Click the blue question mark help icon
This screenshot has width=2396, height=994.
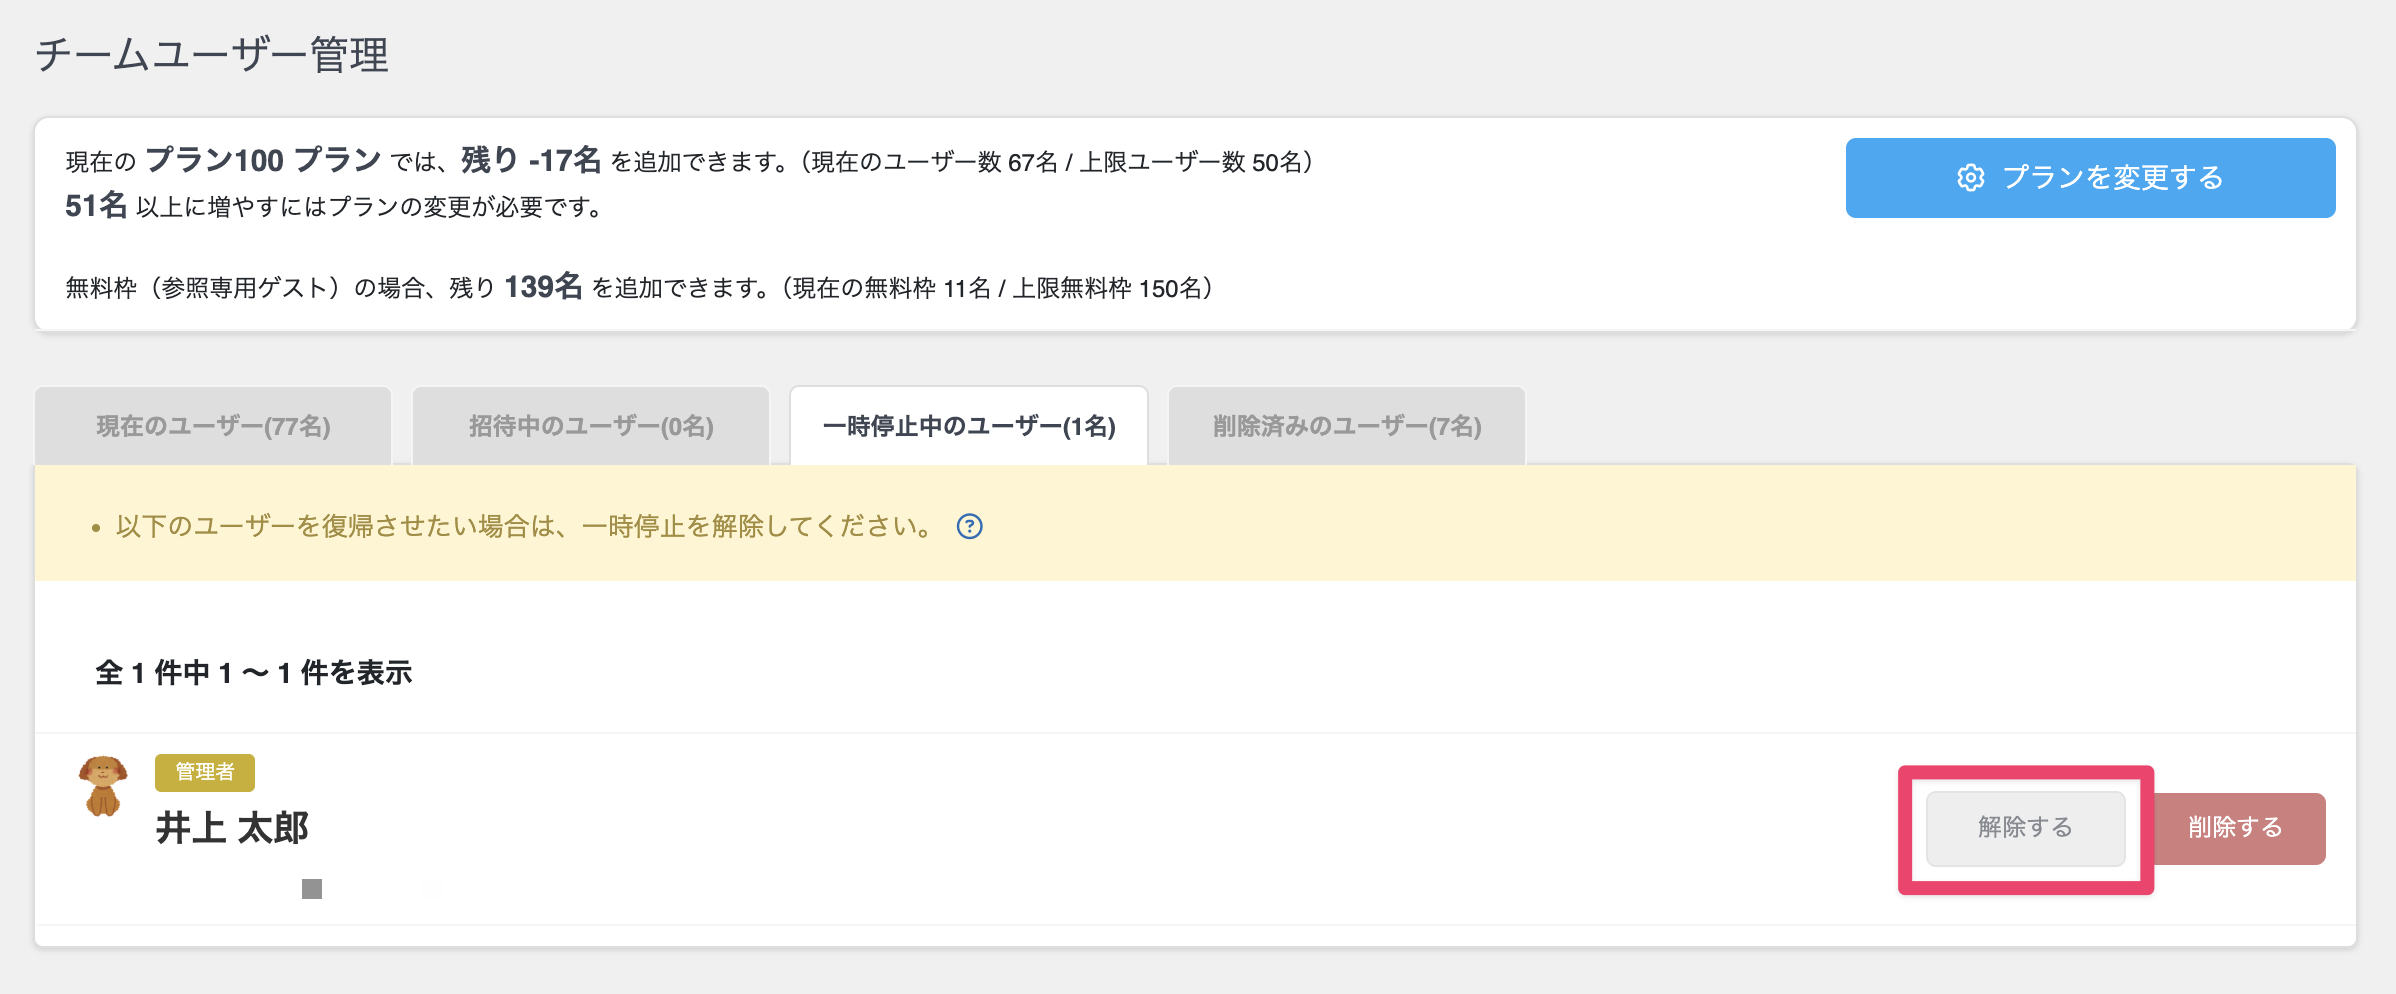click(969, 527)
